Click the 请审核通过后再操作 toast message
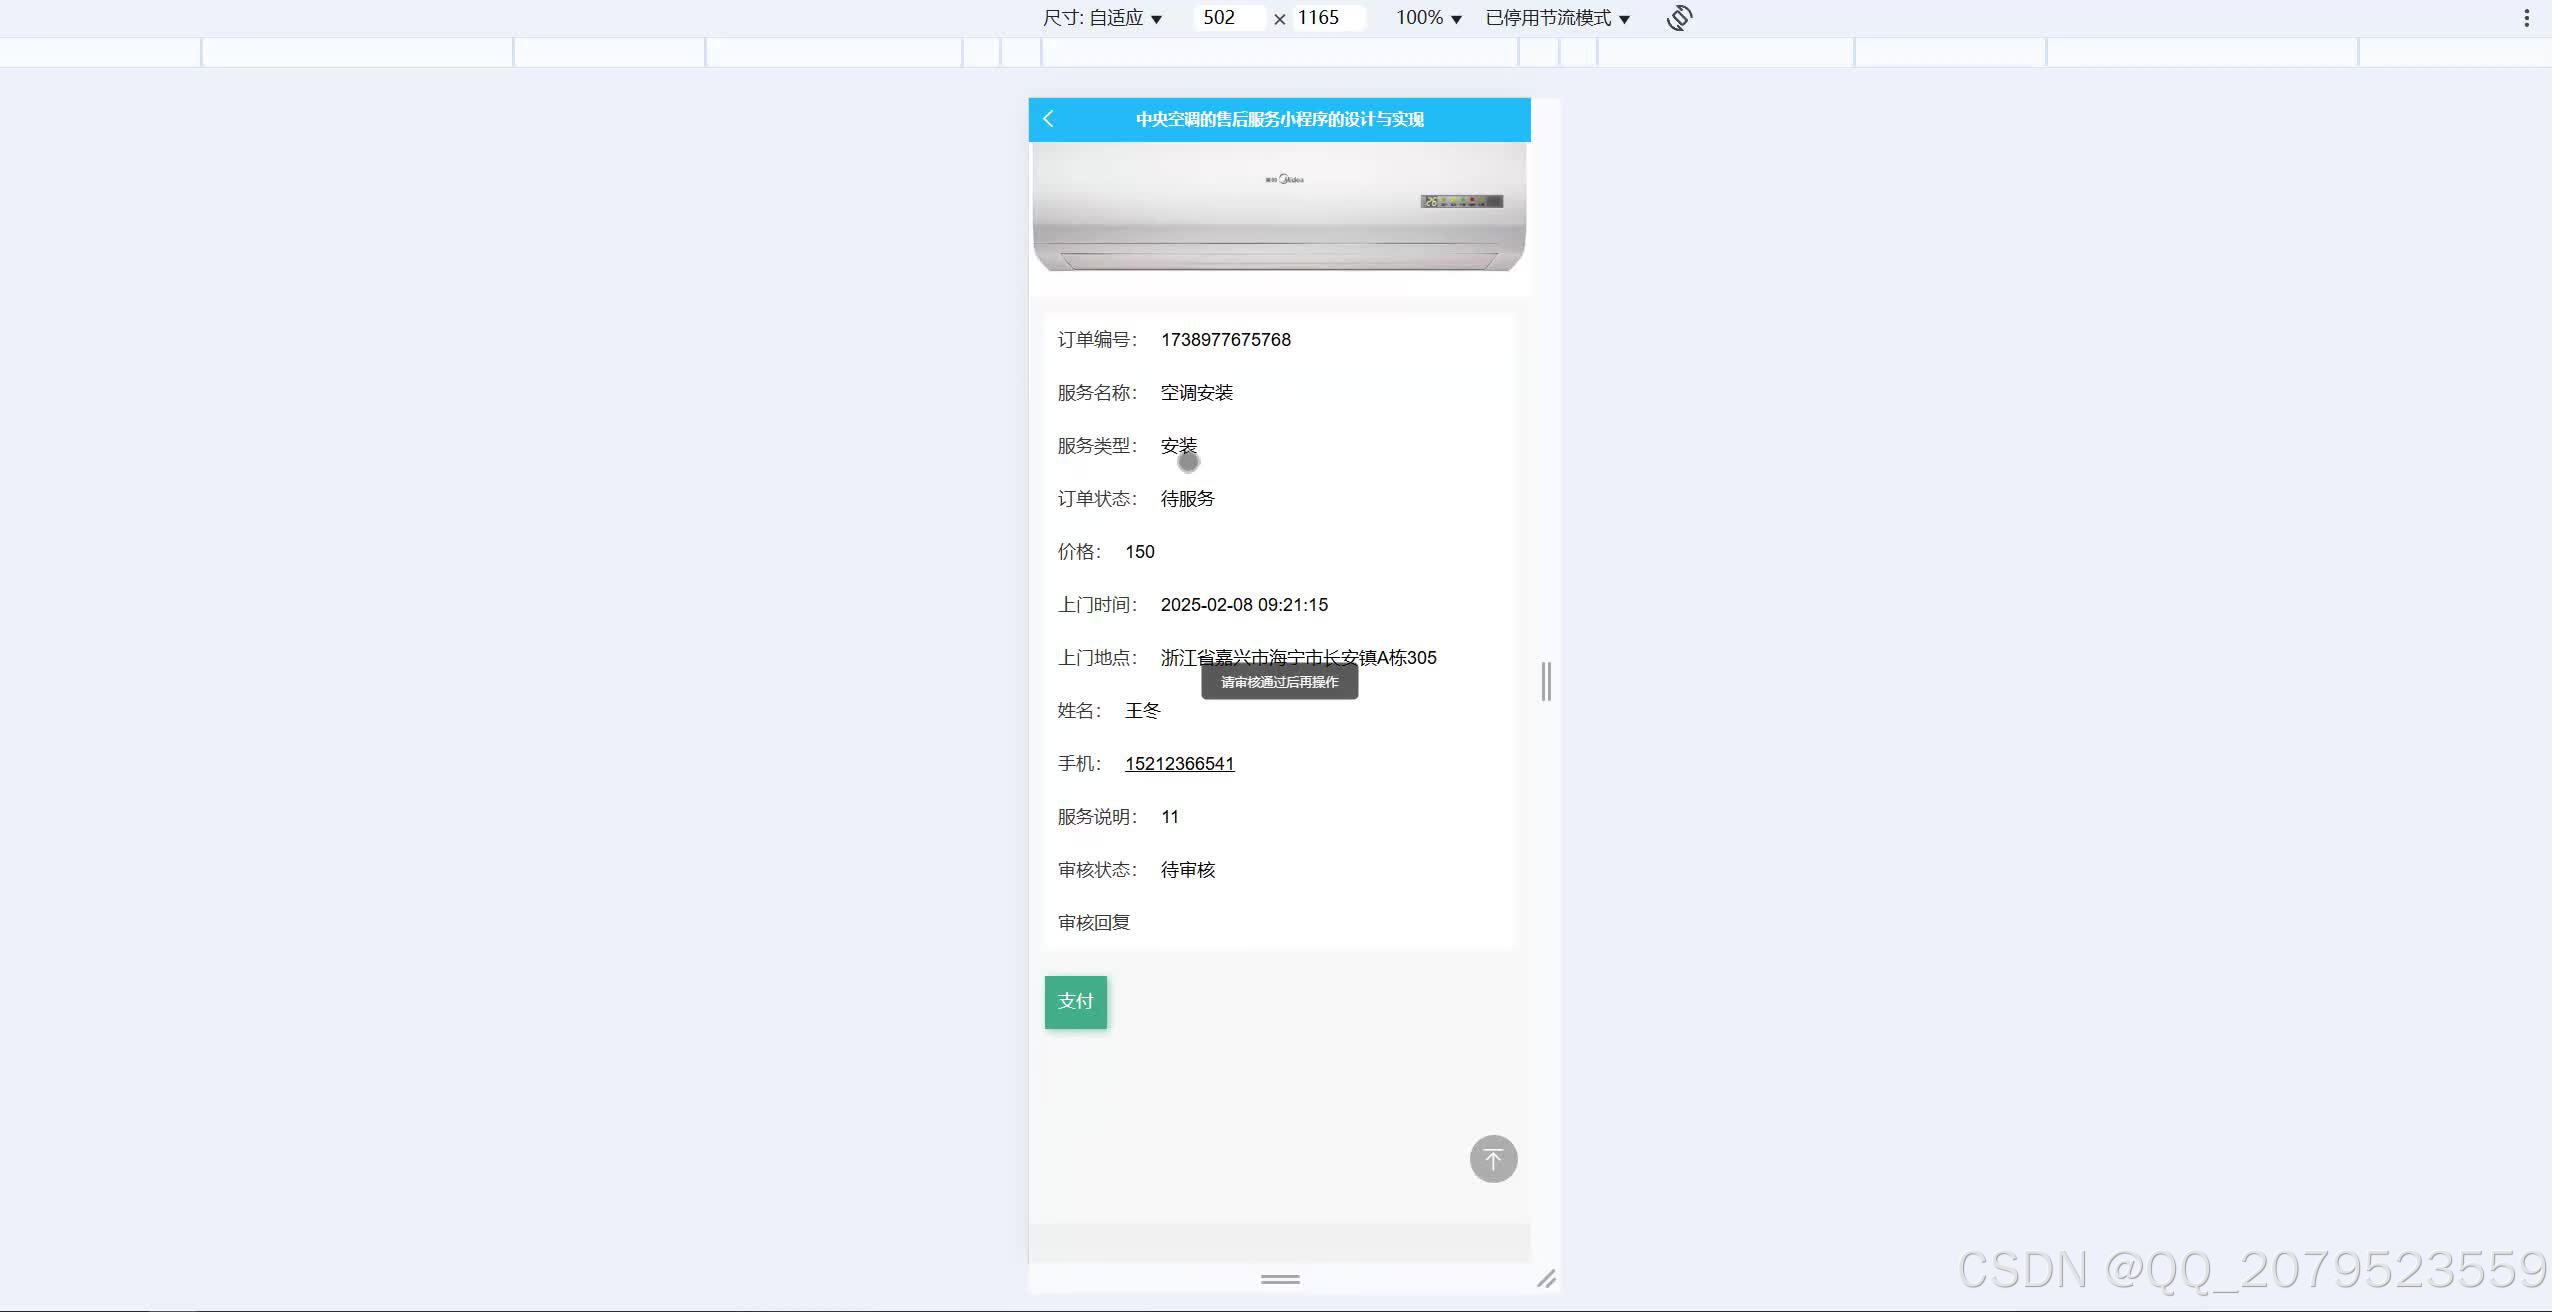Viewport: 2552px width, 1312px height. pyautogui.click(x=1278, y=681)
